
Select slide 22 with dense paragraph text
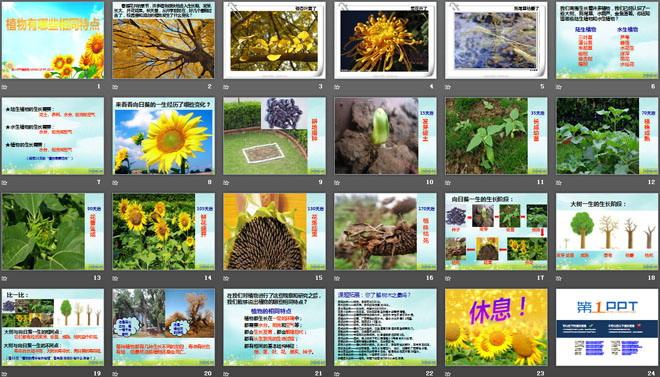385,327
